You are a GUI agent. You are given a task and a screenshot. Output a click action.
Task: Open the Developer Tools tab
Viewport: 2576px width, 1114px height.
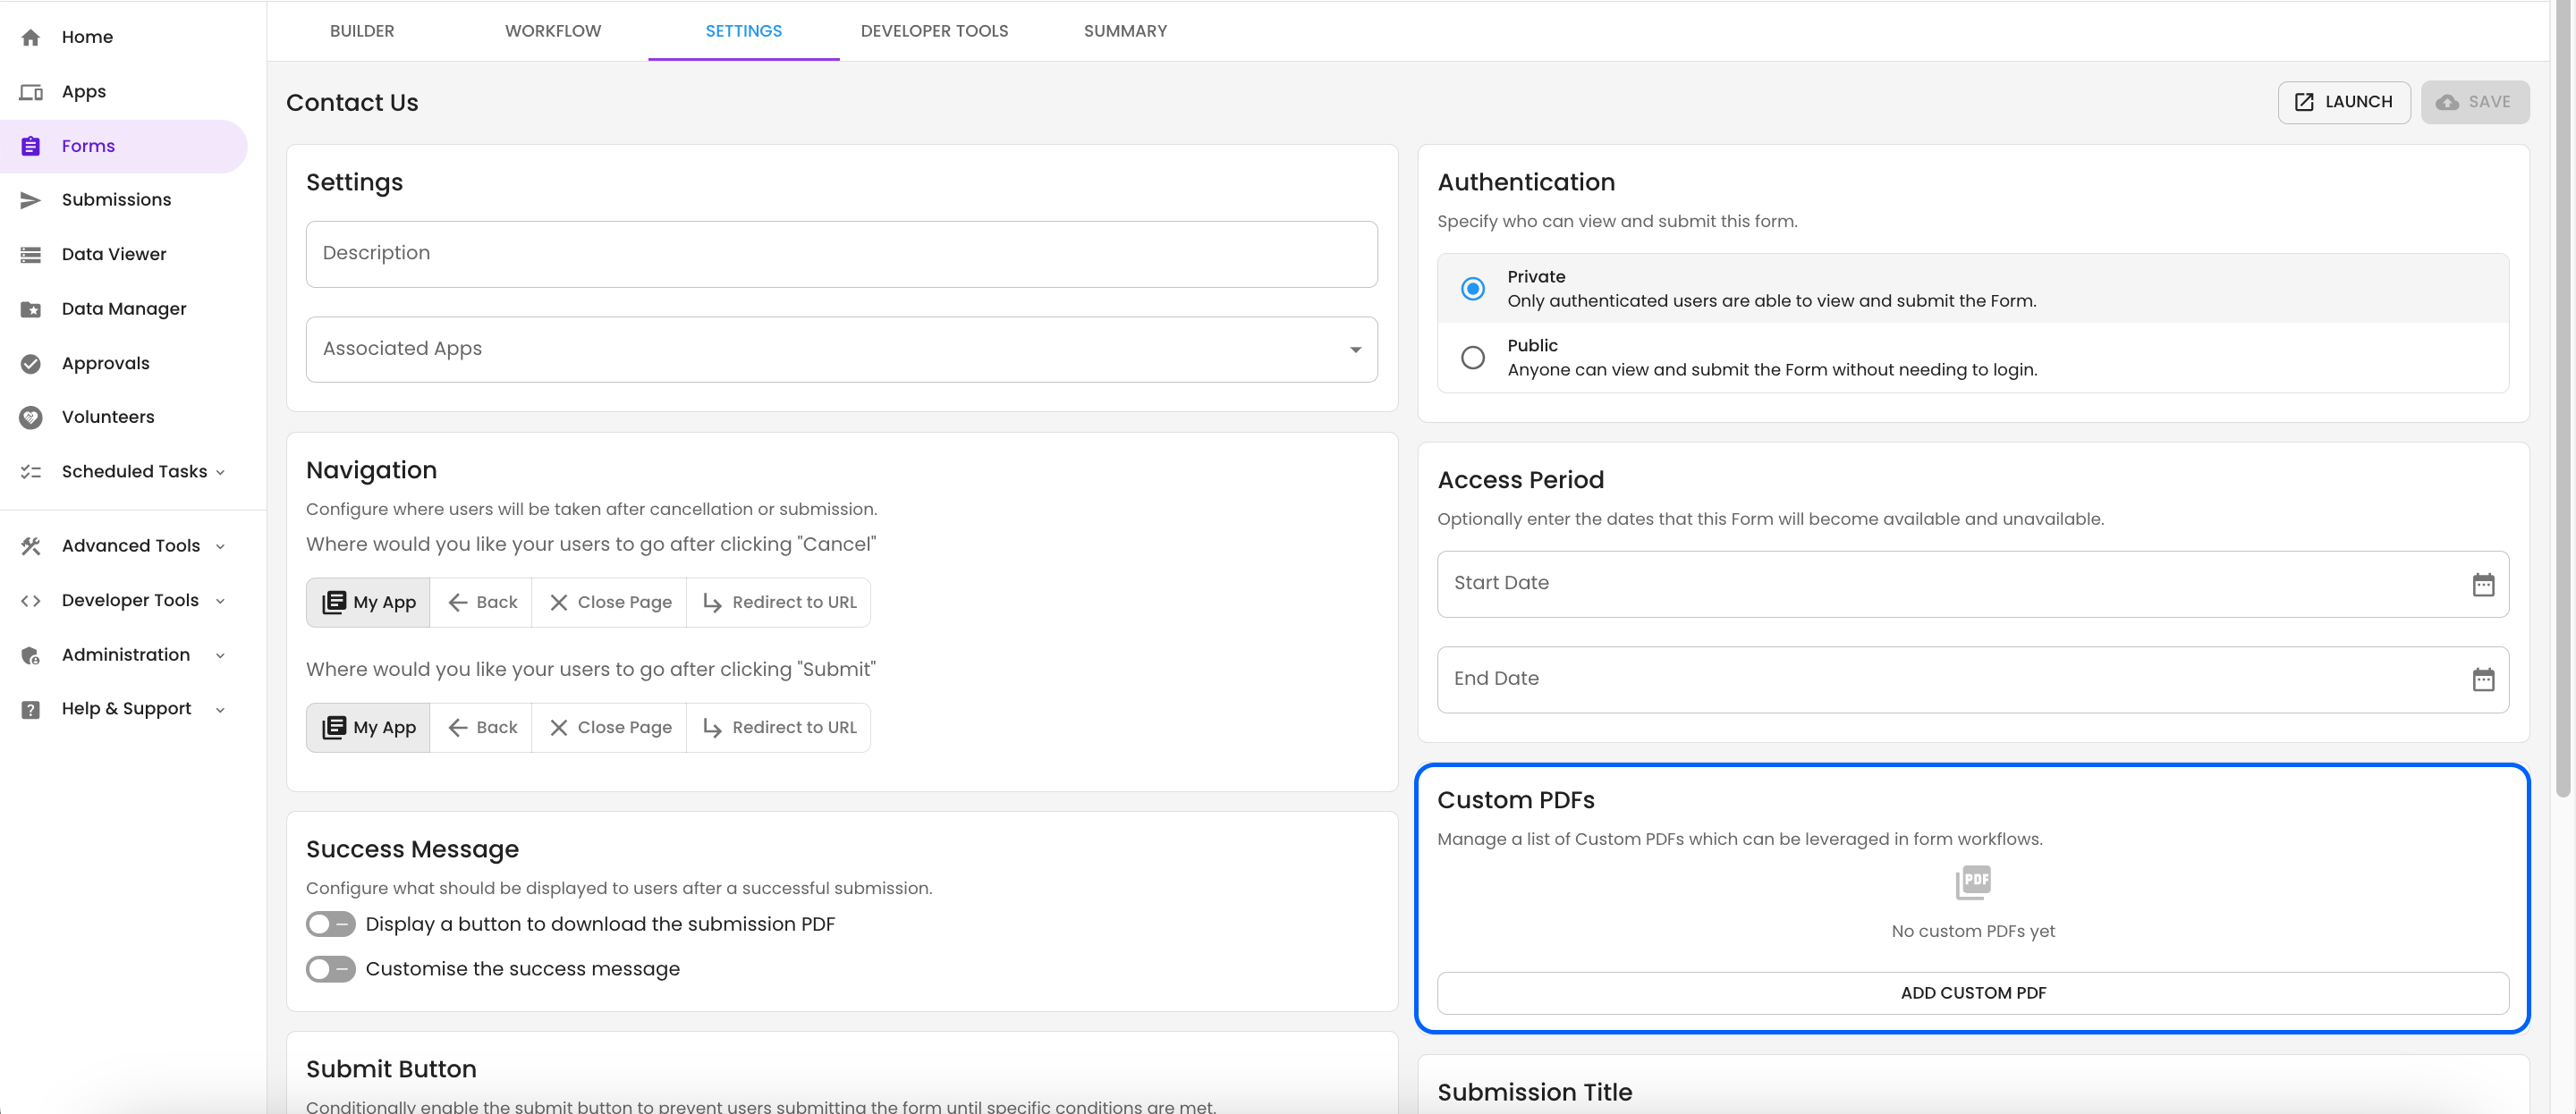click(933, 31)
